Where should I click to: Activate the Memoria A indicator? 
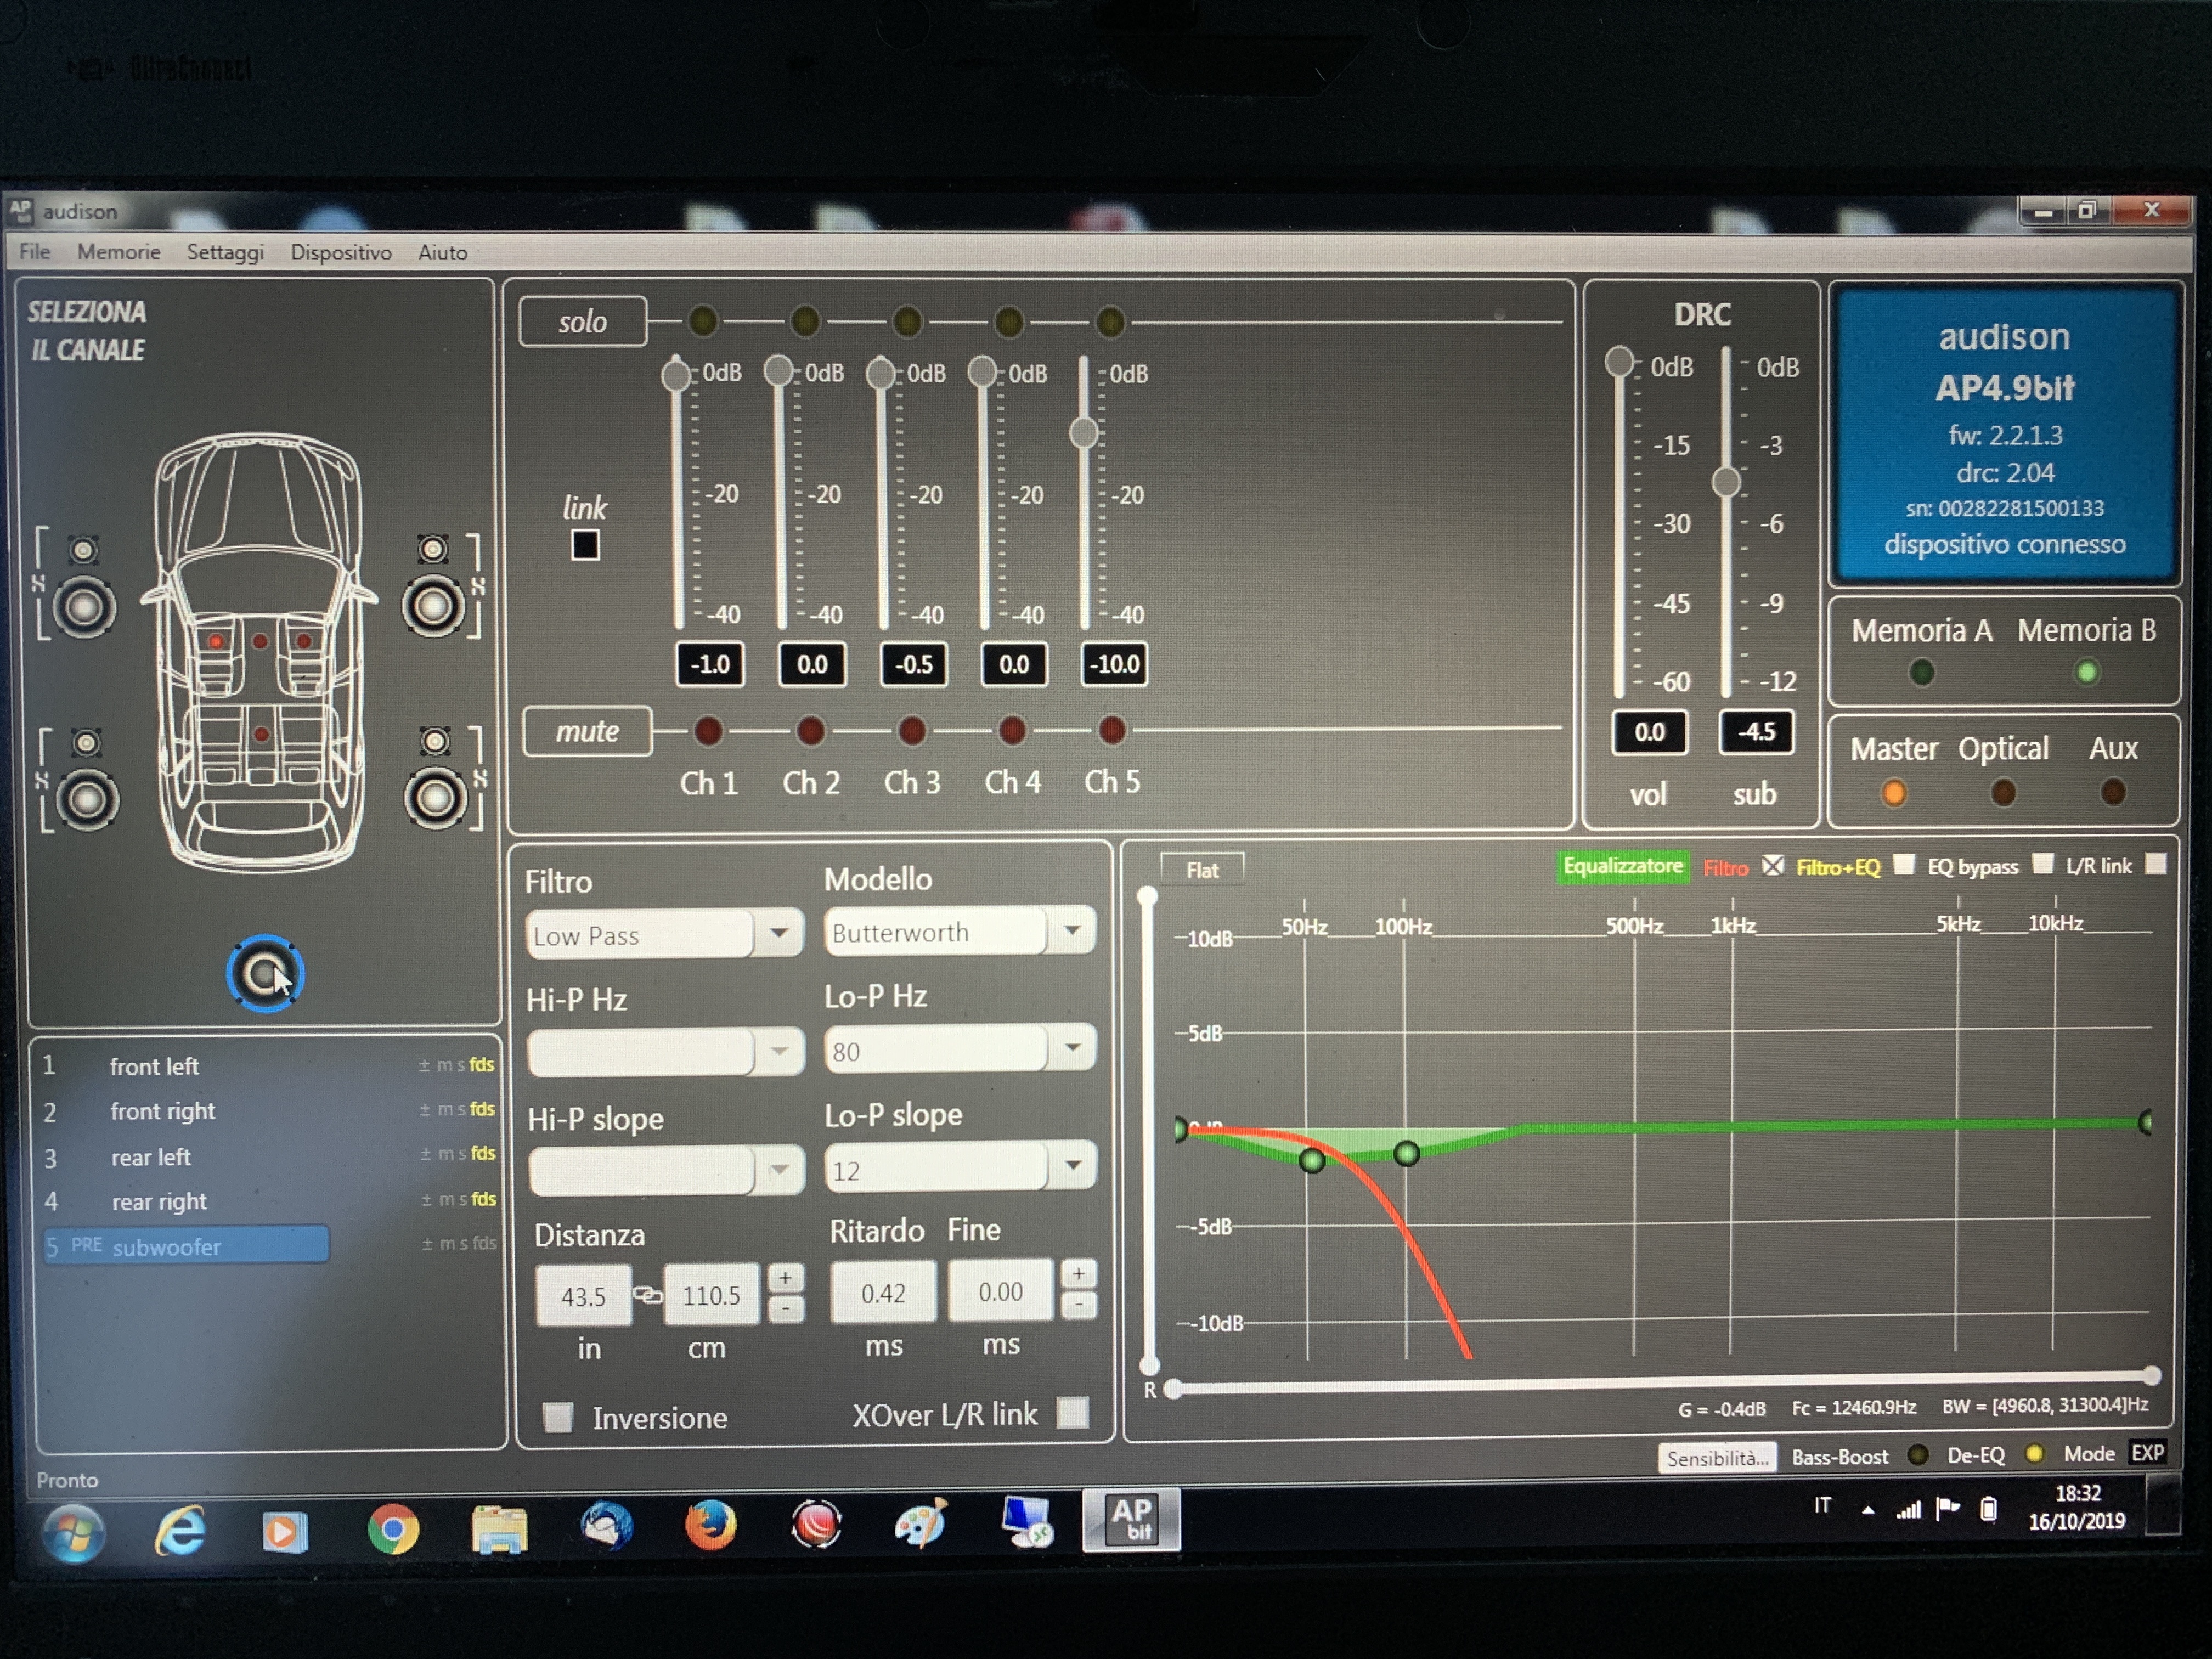pos(1920,672)
